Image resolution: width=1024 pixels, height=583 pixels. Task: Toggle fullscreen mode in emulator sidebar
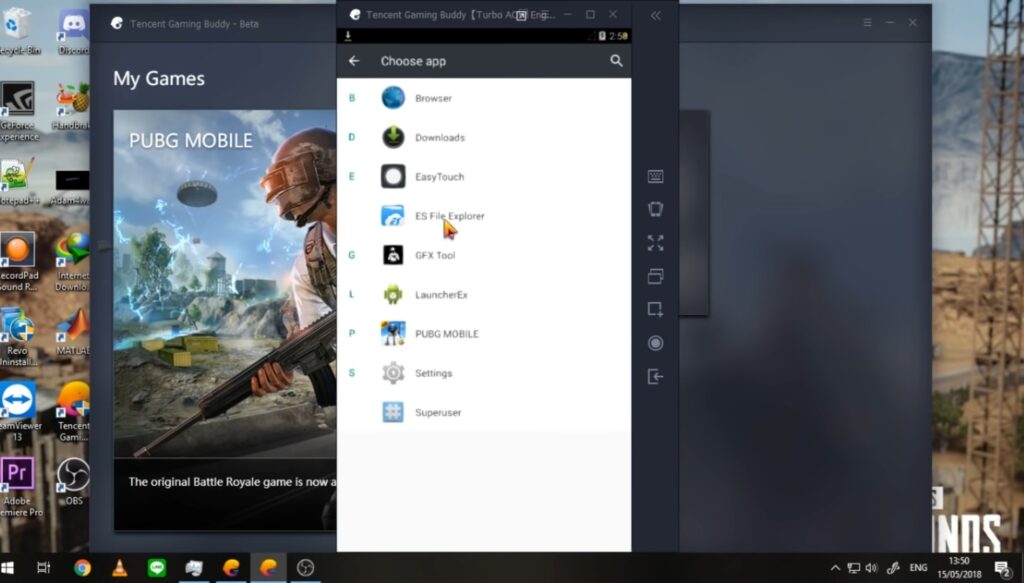(x=655, y=243)
